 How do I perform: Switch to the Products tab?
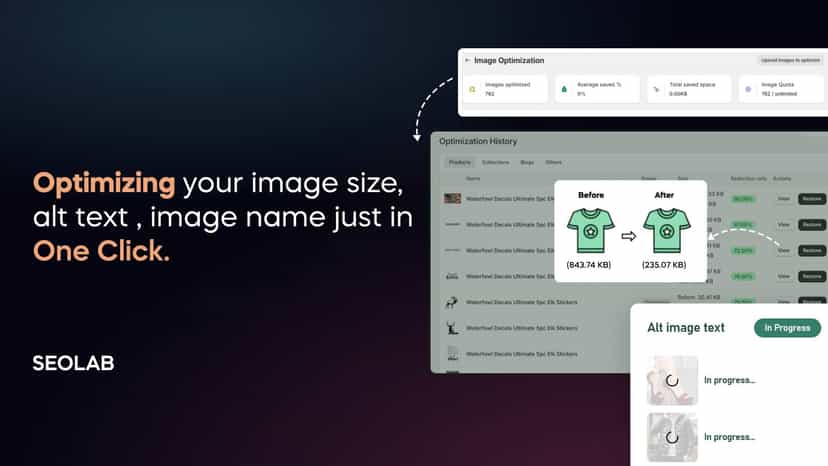click(459, 162)
